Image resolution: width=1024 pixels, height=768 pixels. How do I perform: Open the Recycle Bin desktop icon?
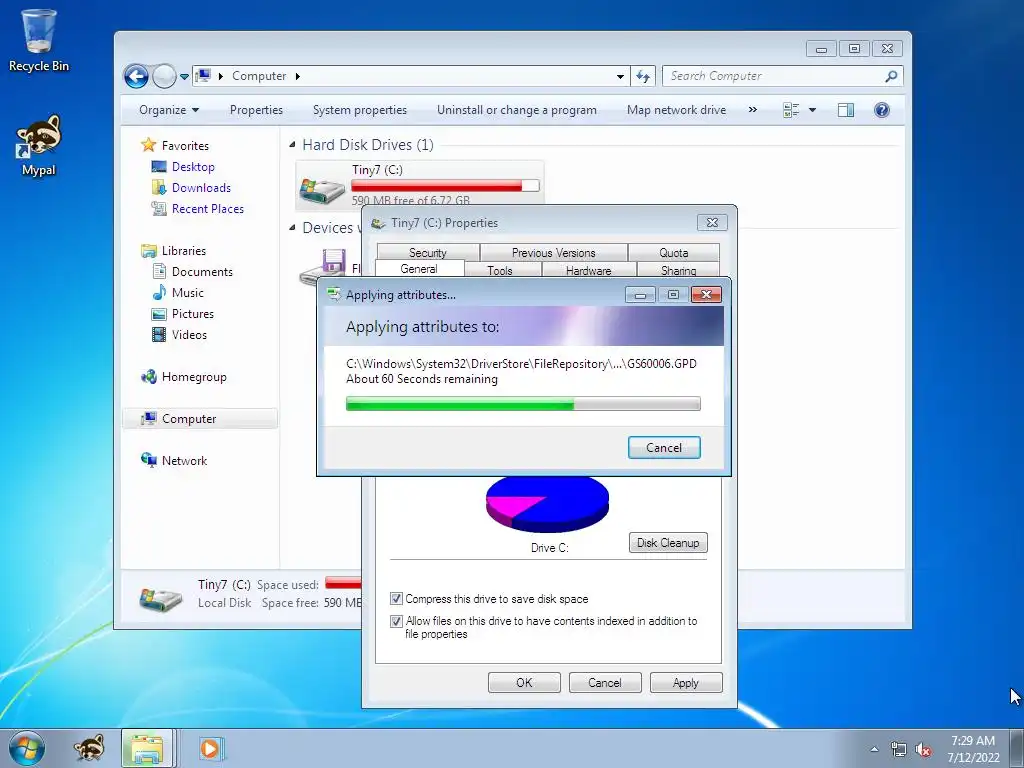point(39,40)
